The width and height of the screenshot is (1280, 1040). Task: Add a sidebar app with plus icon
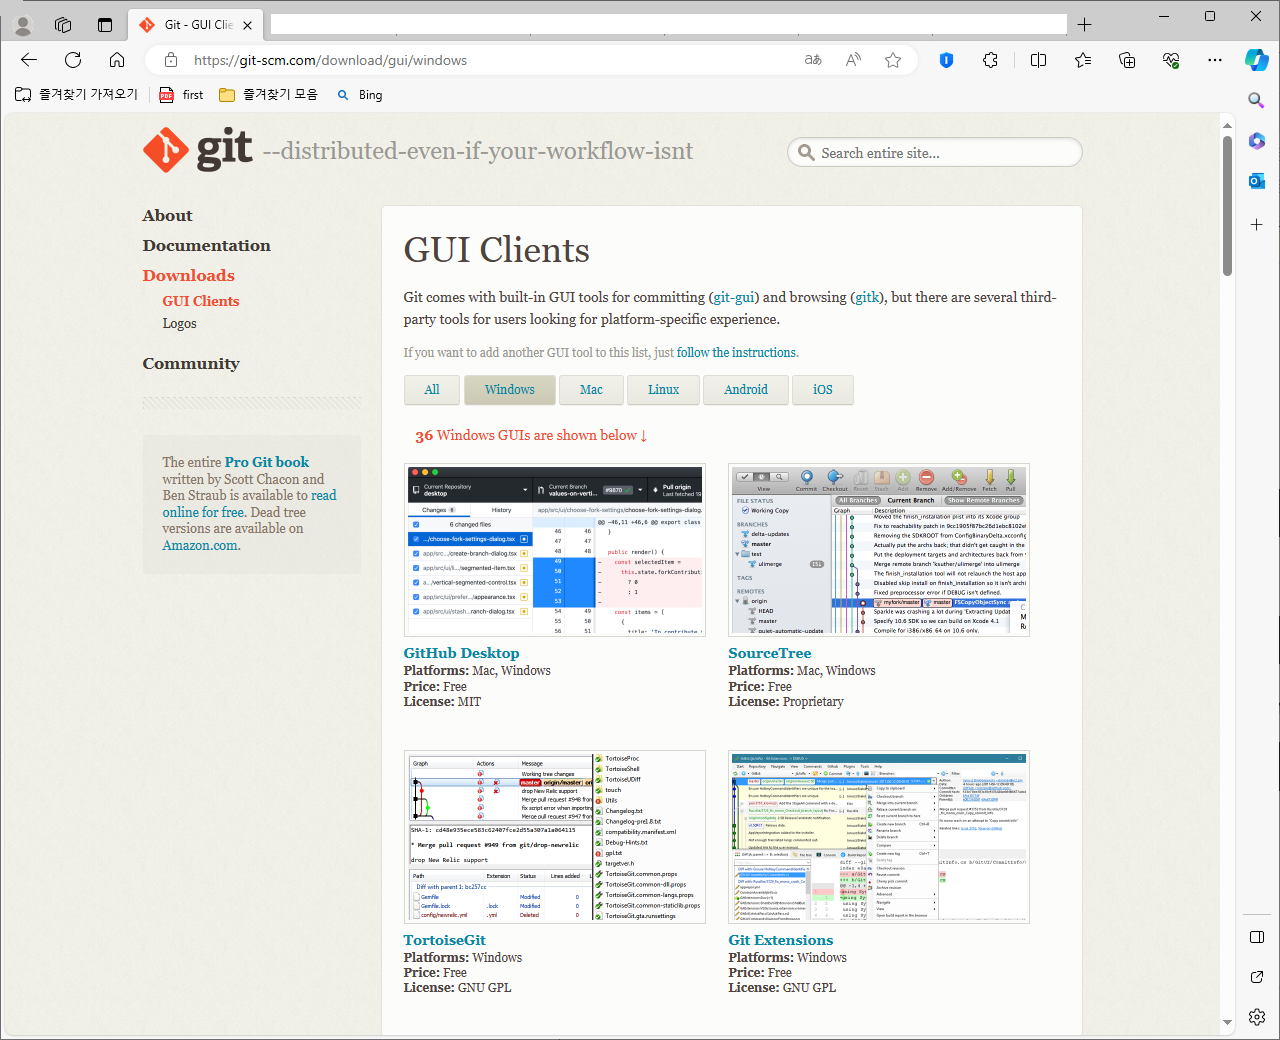(x=1257, y=225)
